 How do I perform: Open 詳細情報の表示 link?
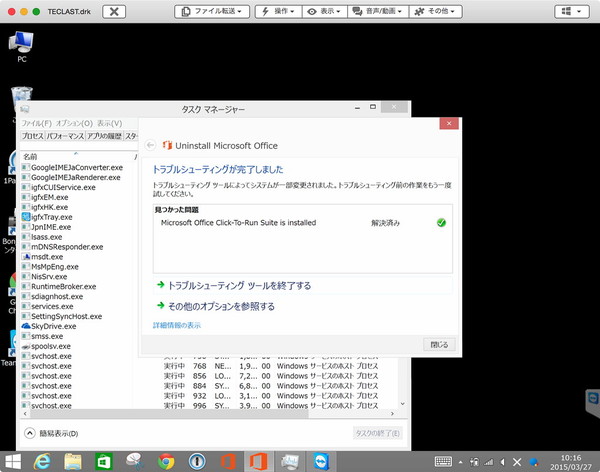pyautogui.click(x=176, y=325)
